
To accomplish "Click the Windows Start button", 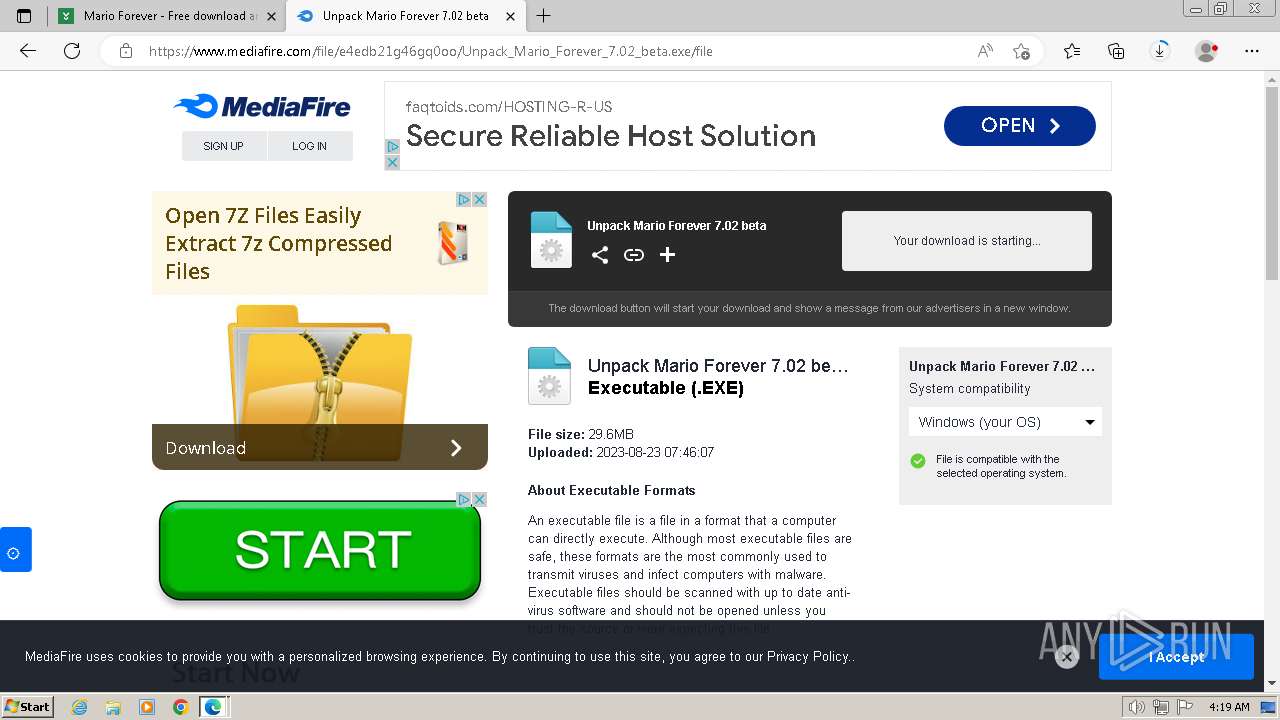I will pos(27,707).
